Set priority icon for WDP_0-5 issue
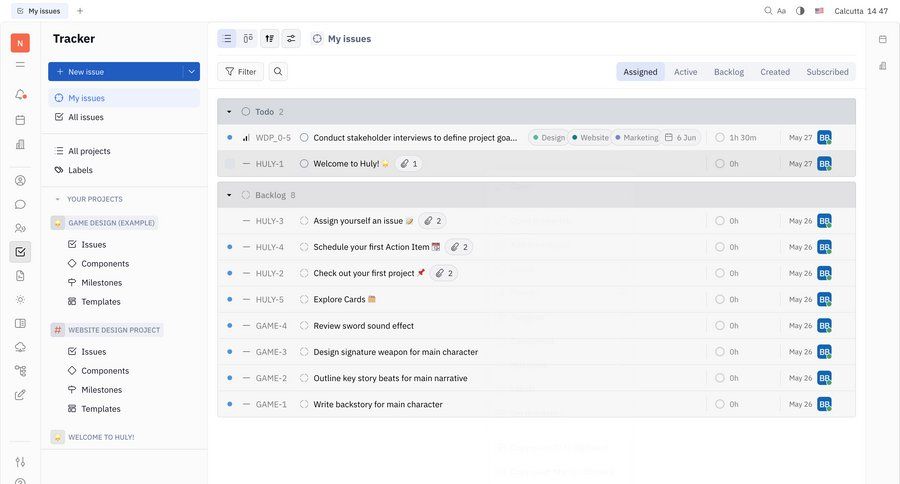This screenshot has height=484, width=900. tap(246, 138)
